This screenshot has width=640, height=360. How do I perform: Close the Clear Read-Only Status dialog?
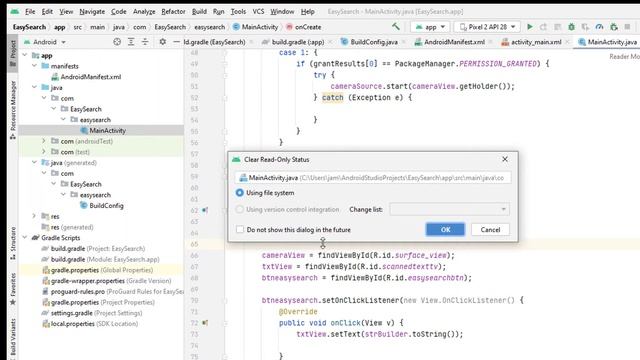click(x=505, y=159)
